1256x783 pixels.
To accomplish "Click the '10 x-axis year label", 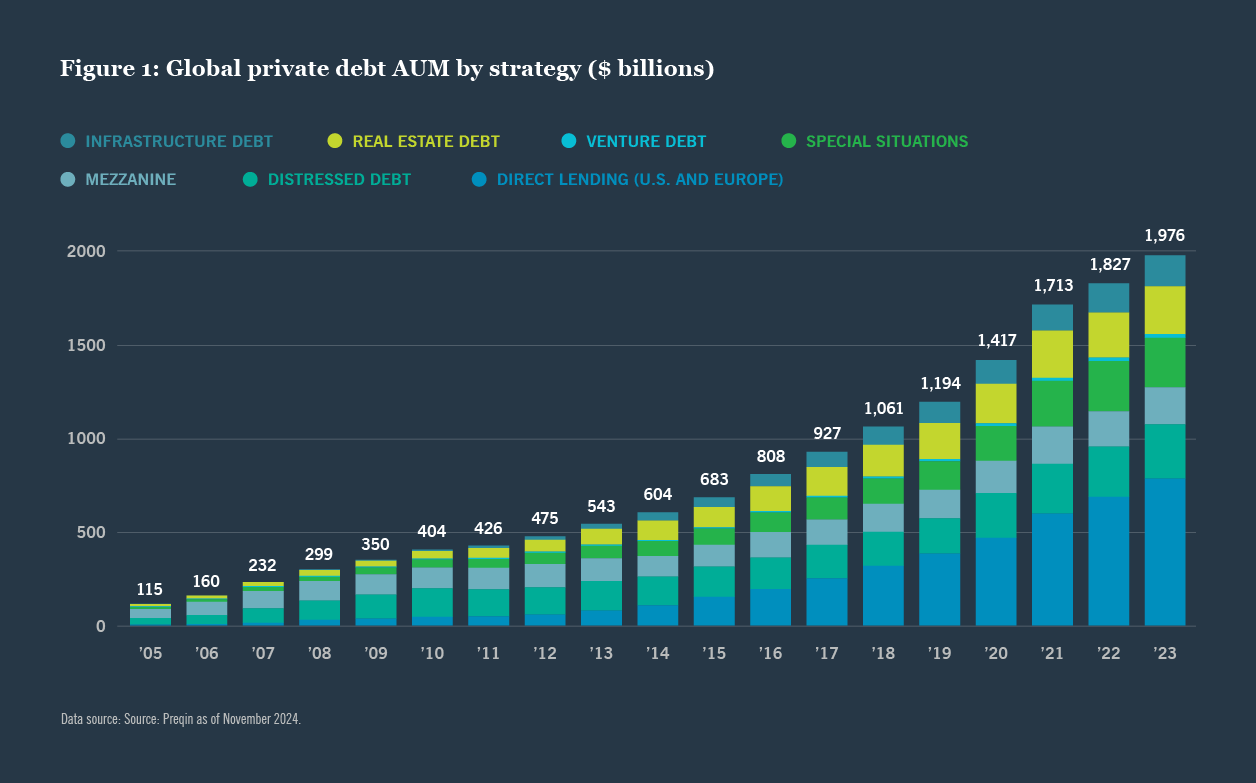I will pos(432,653).
